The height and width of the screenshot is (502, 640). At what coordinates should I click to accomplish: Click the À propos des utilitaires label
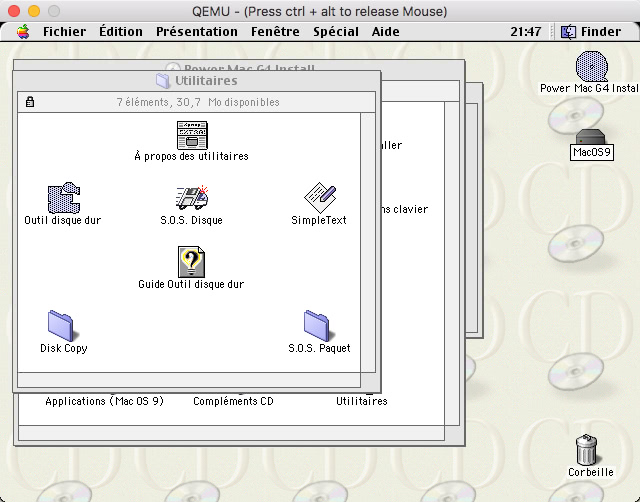(x=191, y=156)
